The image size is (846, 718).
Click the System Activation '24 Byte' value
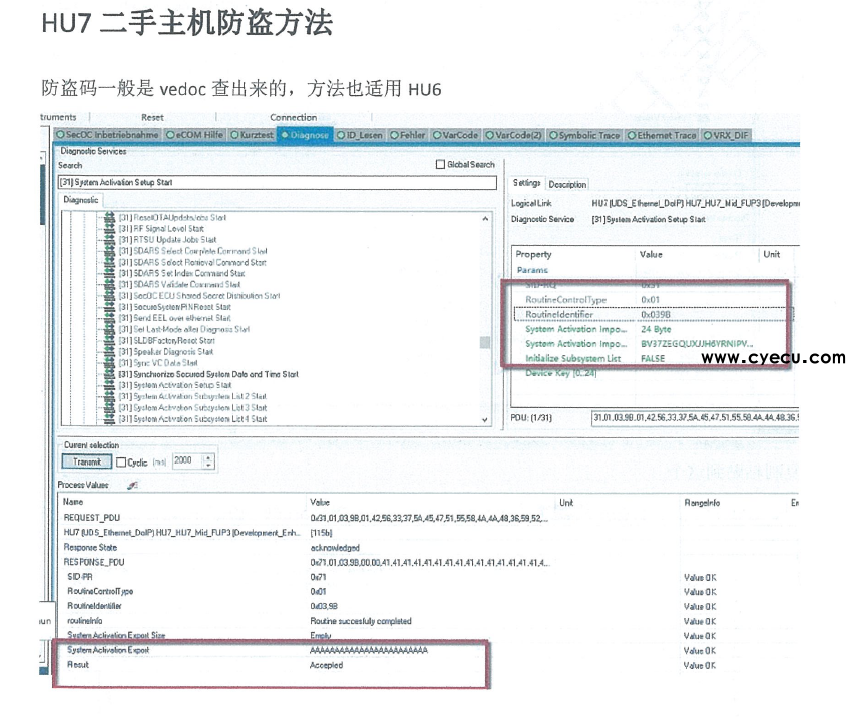[656, 329]
